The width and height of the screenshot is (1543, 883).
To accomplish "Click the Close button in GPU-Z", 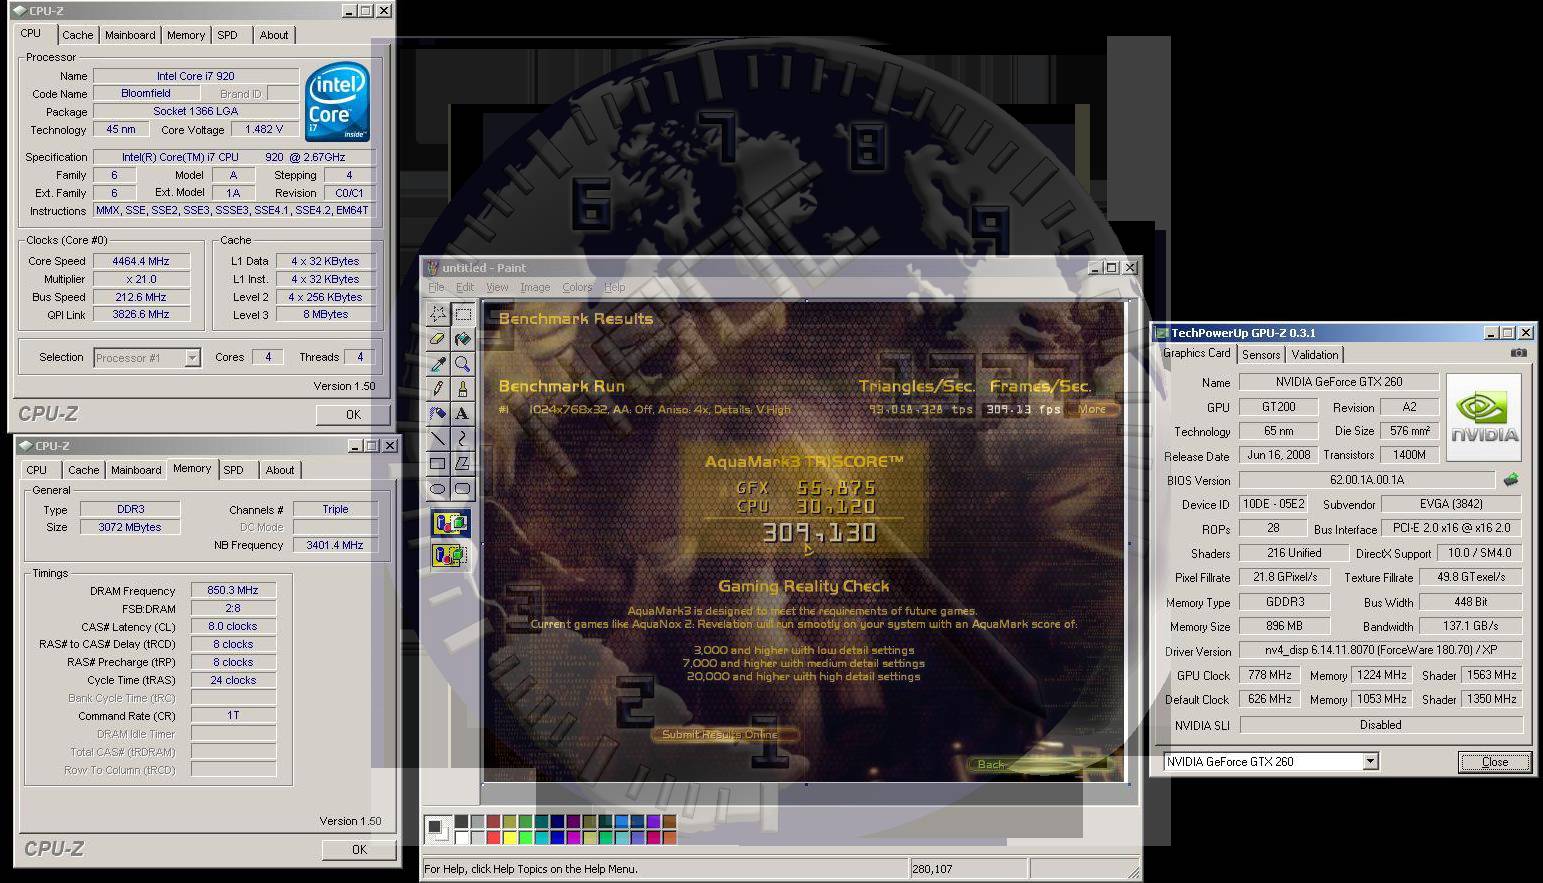I will pos(1495,762).
